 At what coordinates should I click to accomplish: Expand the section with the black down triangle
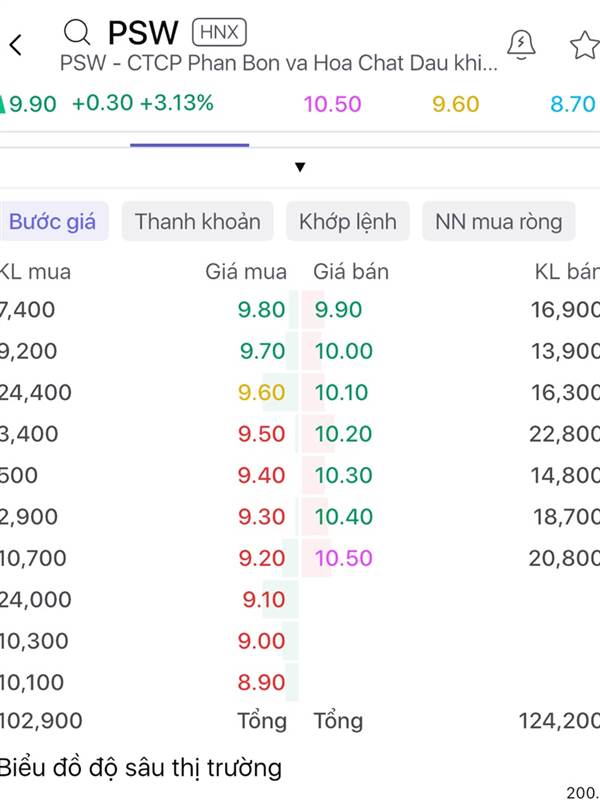[x=300, y=167]
